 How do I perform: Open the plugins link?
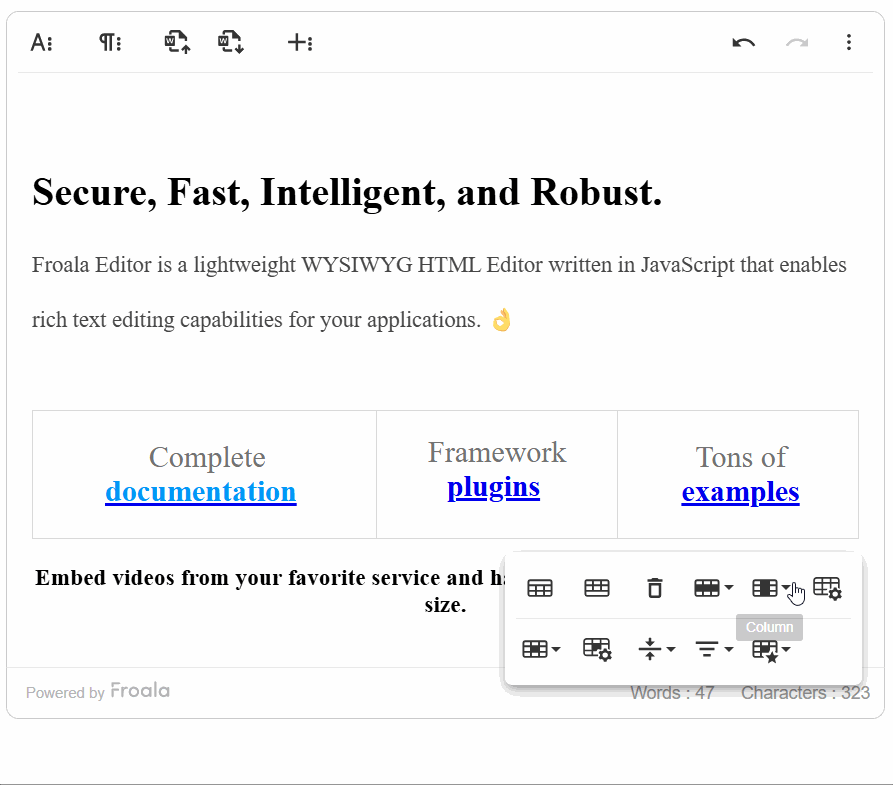point(493,488)
